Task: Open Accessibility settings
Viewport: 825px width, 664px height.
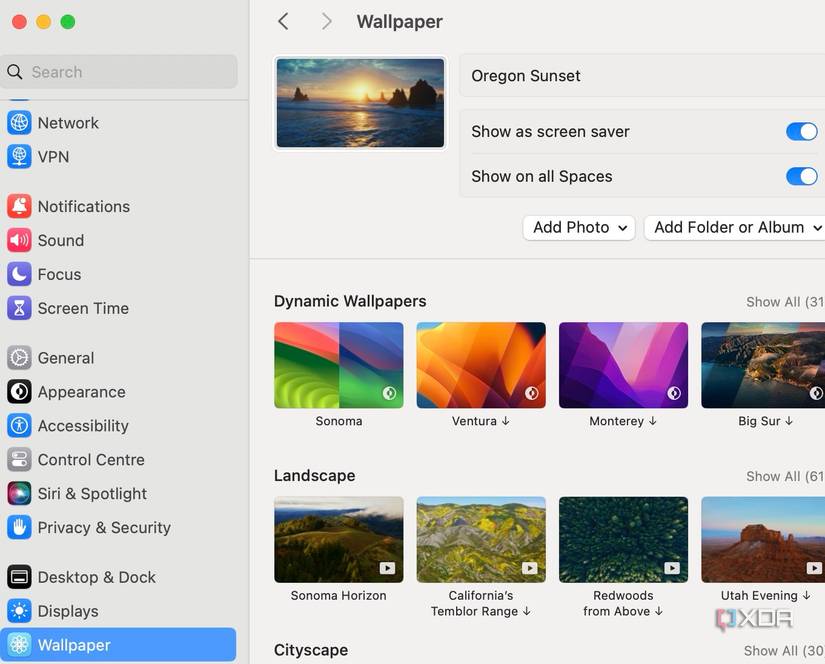Action: (82, 425)
